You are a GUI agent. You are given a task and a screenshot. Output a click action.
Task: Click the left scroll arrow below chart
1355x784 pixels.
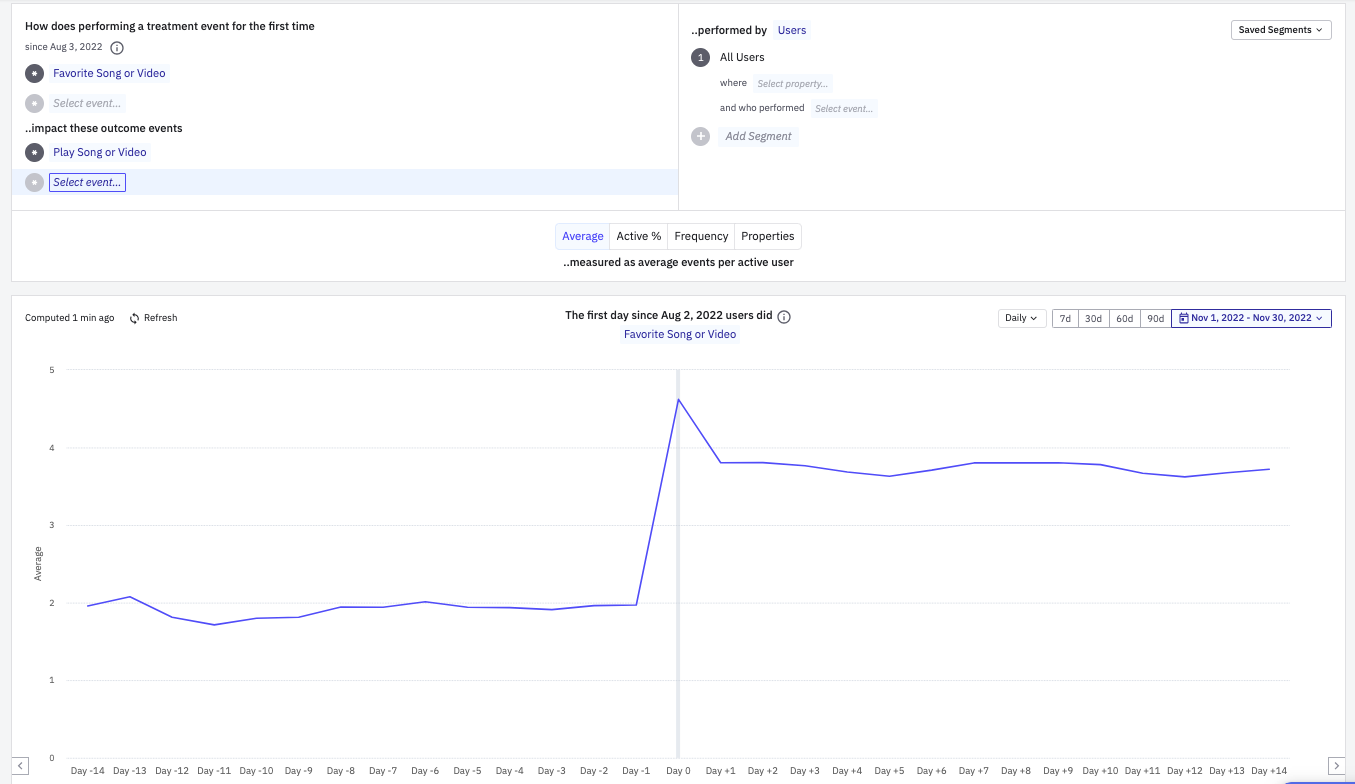coord(20,766)
